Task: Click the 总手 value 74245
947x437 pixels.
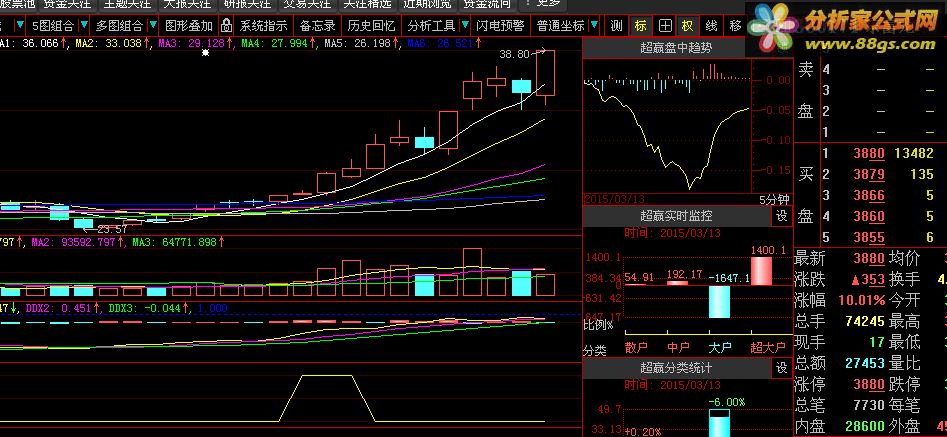Action: 865,321
